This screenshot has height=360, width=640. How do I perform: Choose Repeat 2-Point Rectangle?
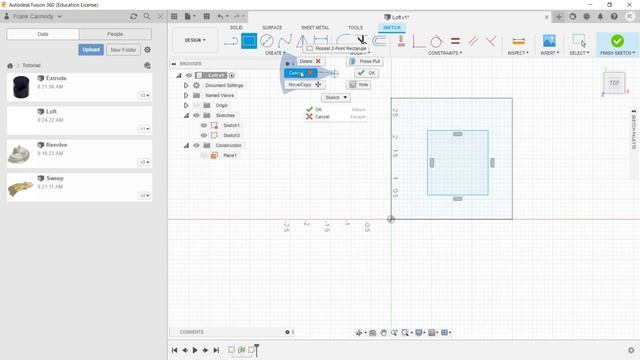coord(336,48)
